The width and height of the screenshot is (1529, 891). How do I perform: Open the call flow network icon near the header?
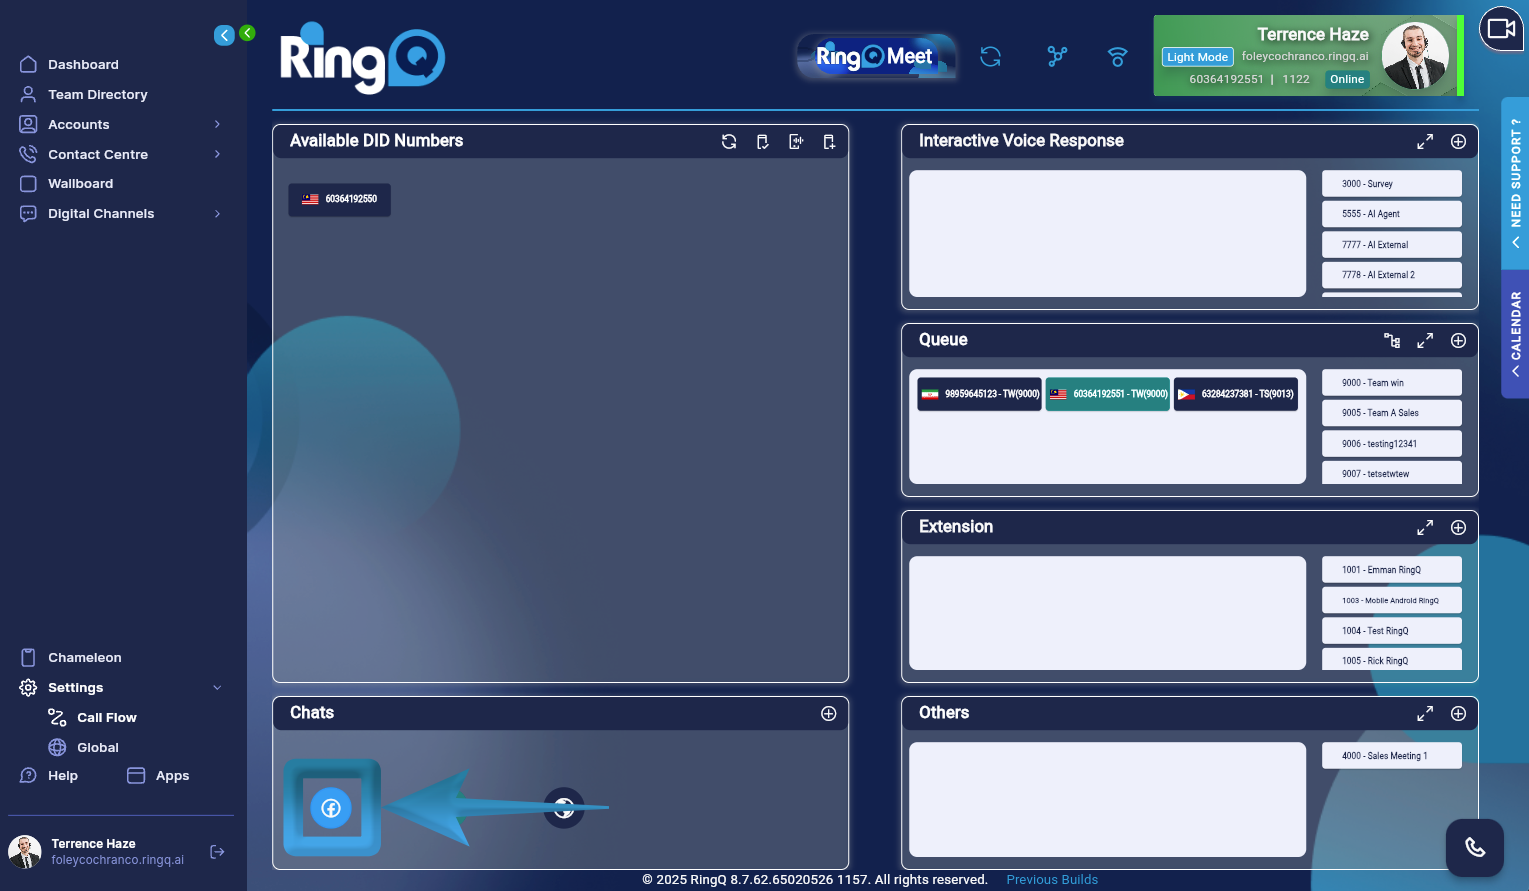click(x=1056, y=57)
